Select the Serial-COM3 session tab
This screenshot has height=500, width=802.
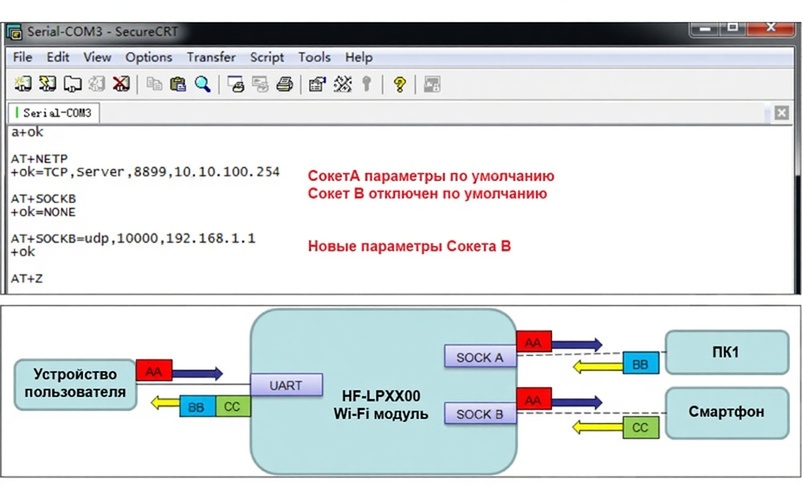pos(57,113)
